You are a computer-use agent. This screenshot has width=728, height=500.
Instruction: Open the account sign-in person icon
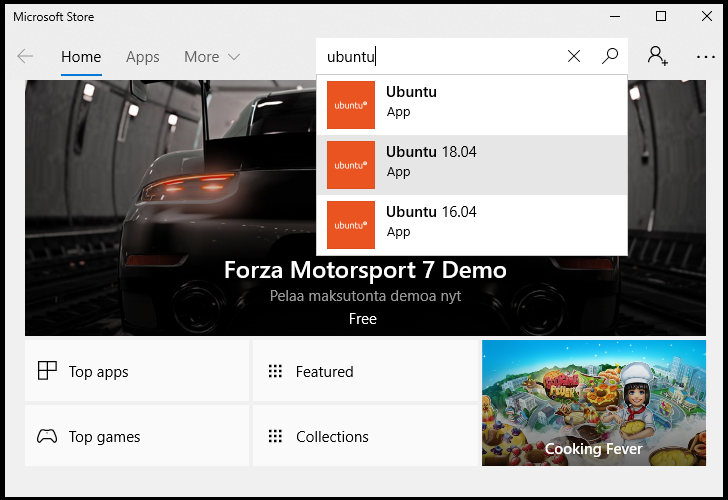coord(657,56)
